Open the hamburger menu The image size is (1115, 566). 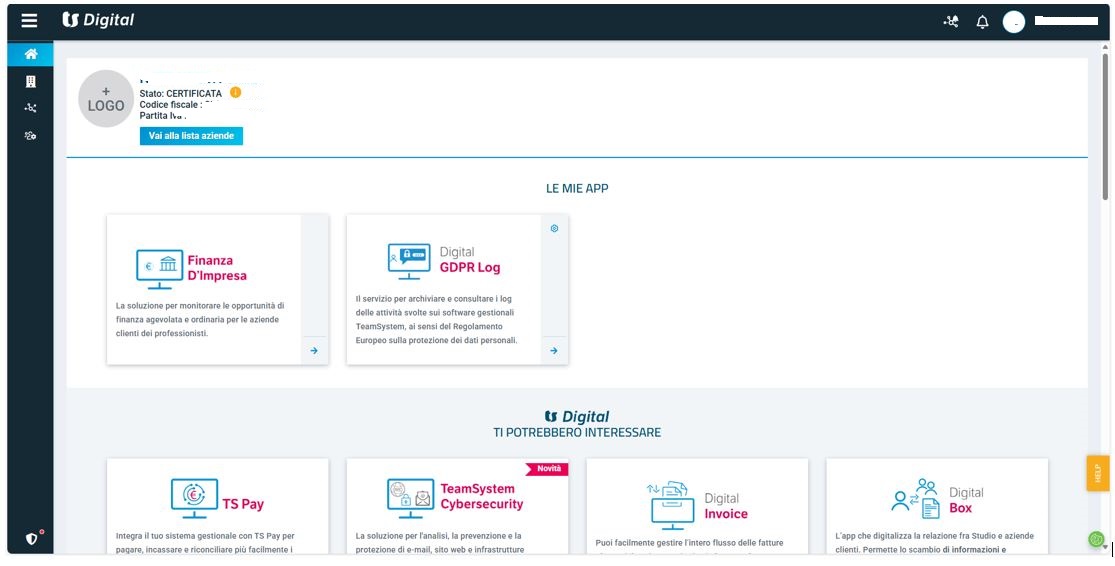click(29, 21)
